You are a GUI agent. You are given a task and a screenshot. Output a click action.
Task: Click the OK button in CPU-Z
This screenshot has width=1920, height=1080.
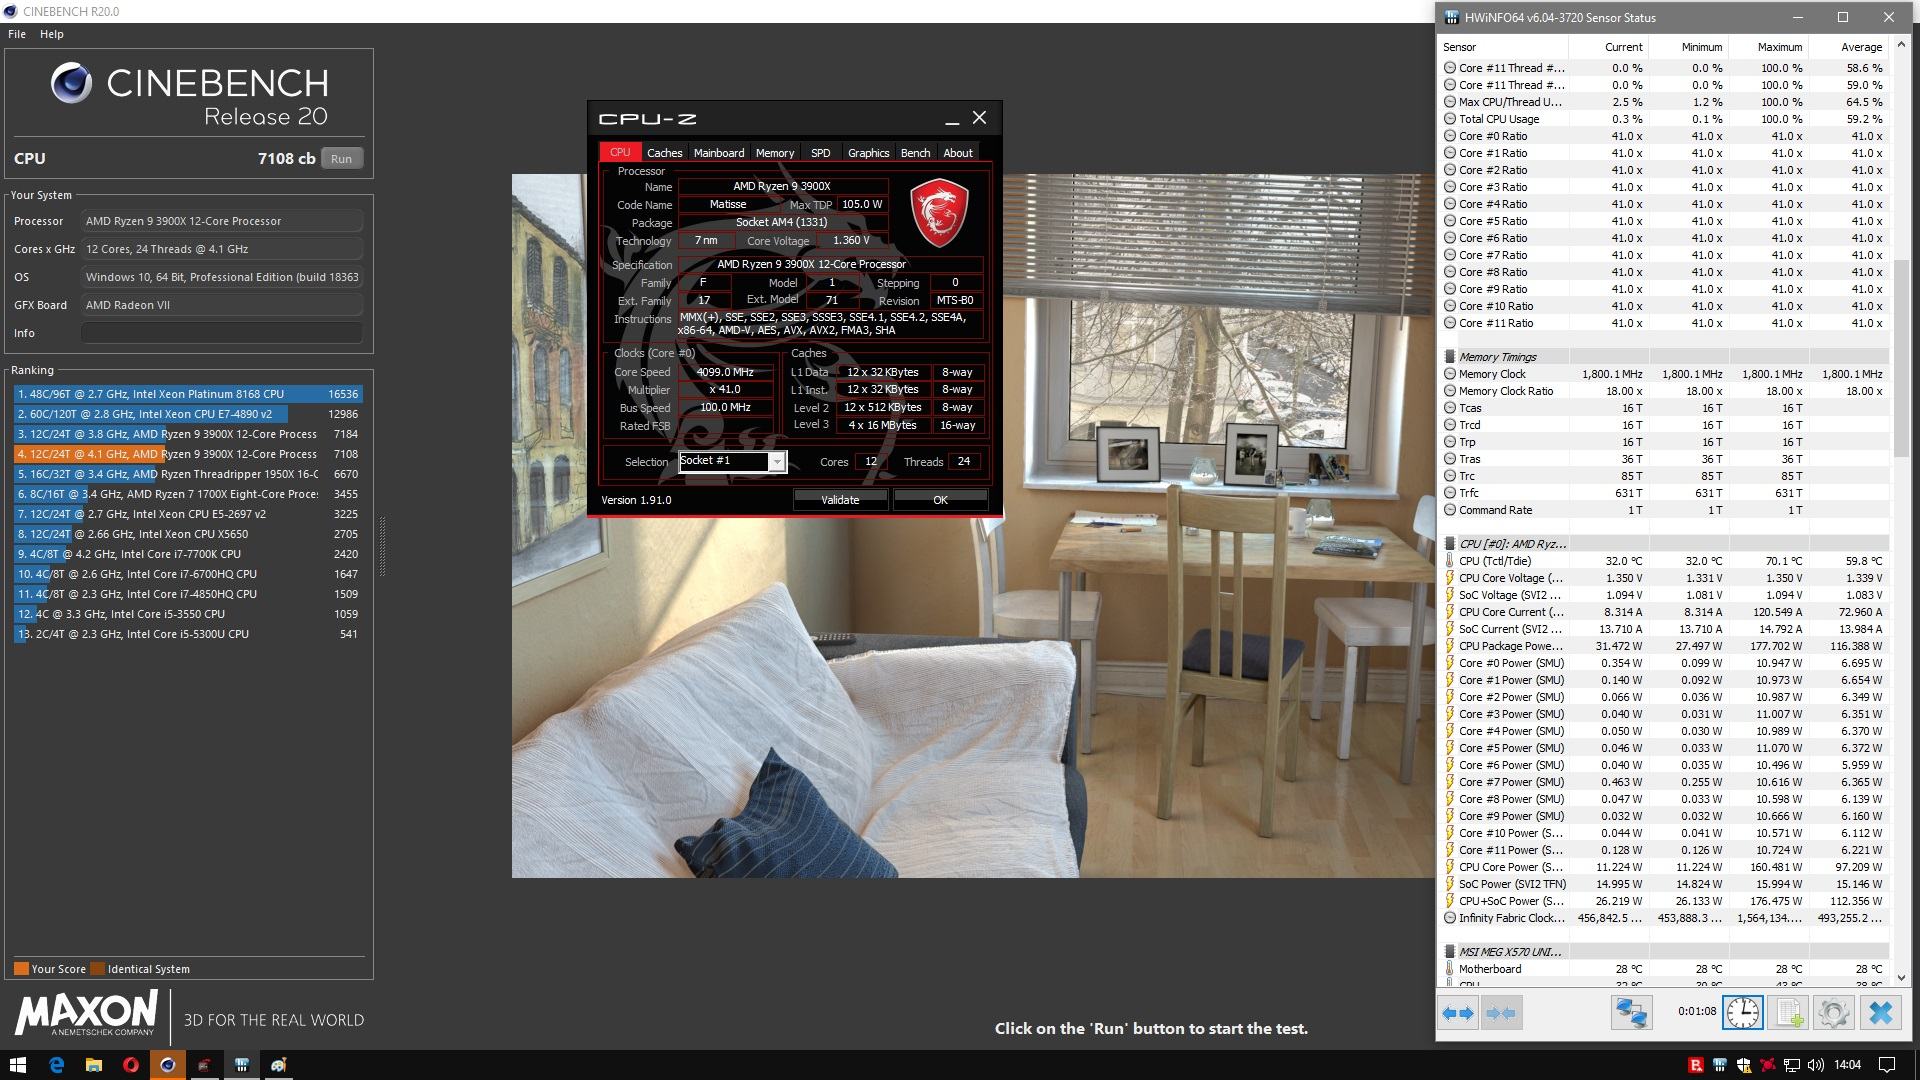pos(940,500)
